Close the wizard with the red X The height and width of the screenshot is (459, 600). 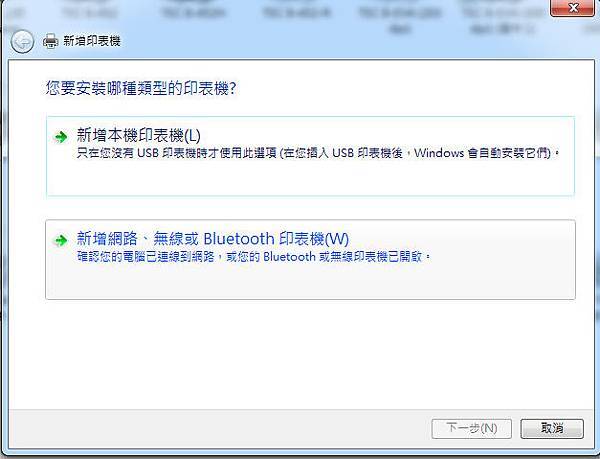(x=573, y=8)
